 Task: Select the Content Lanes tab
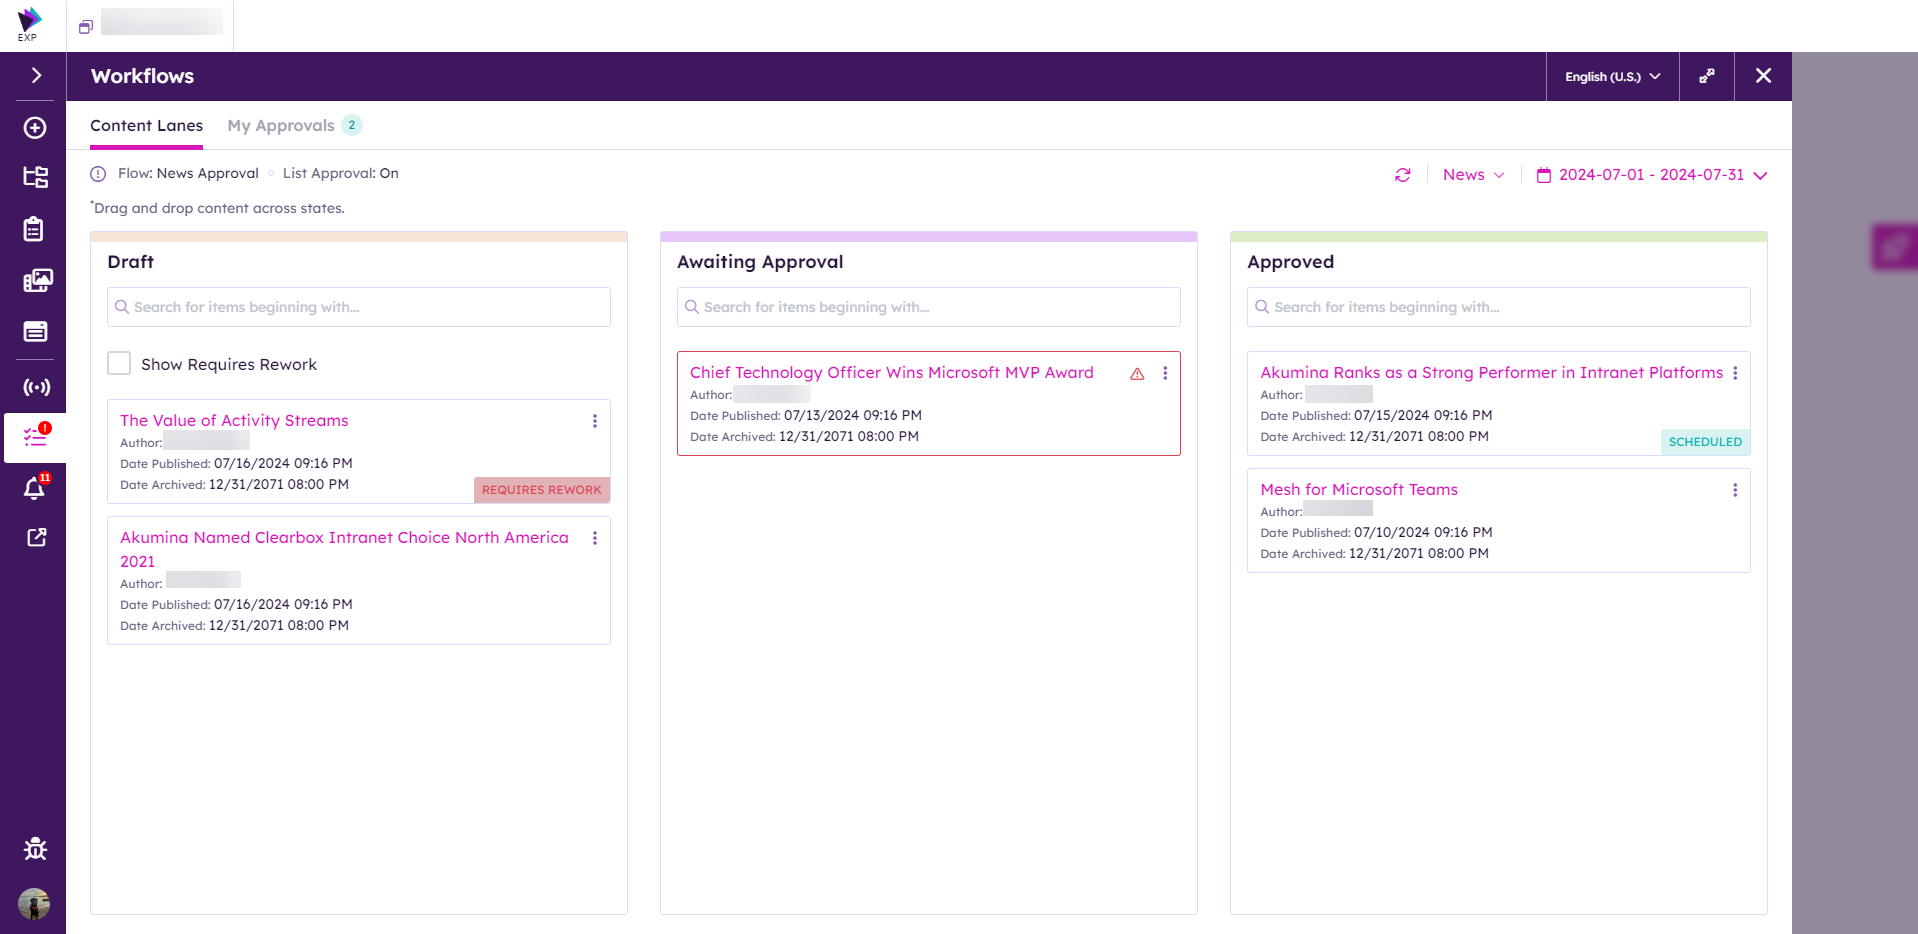[x=146, y=126]
